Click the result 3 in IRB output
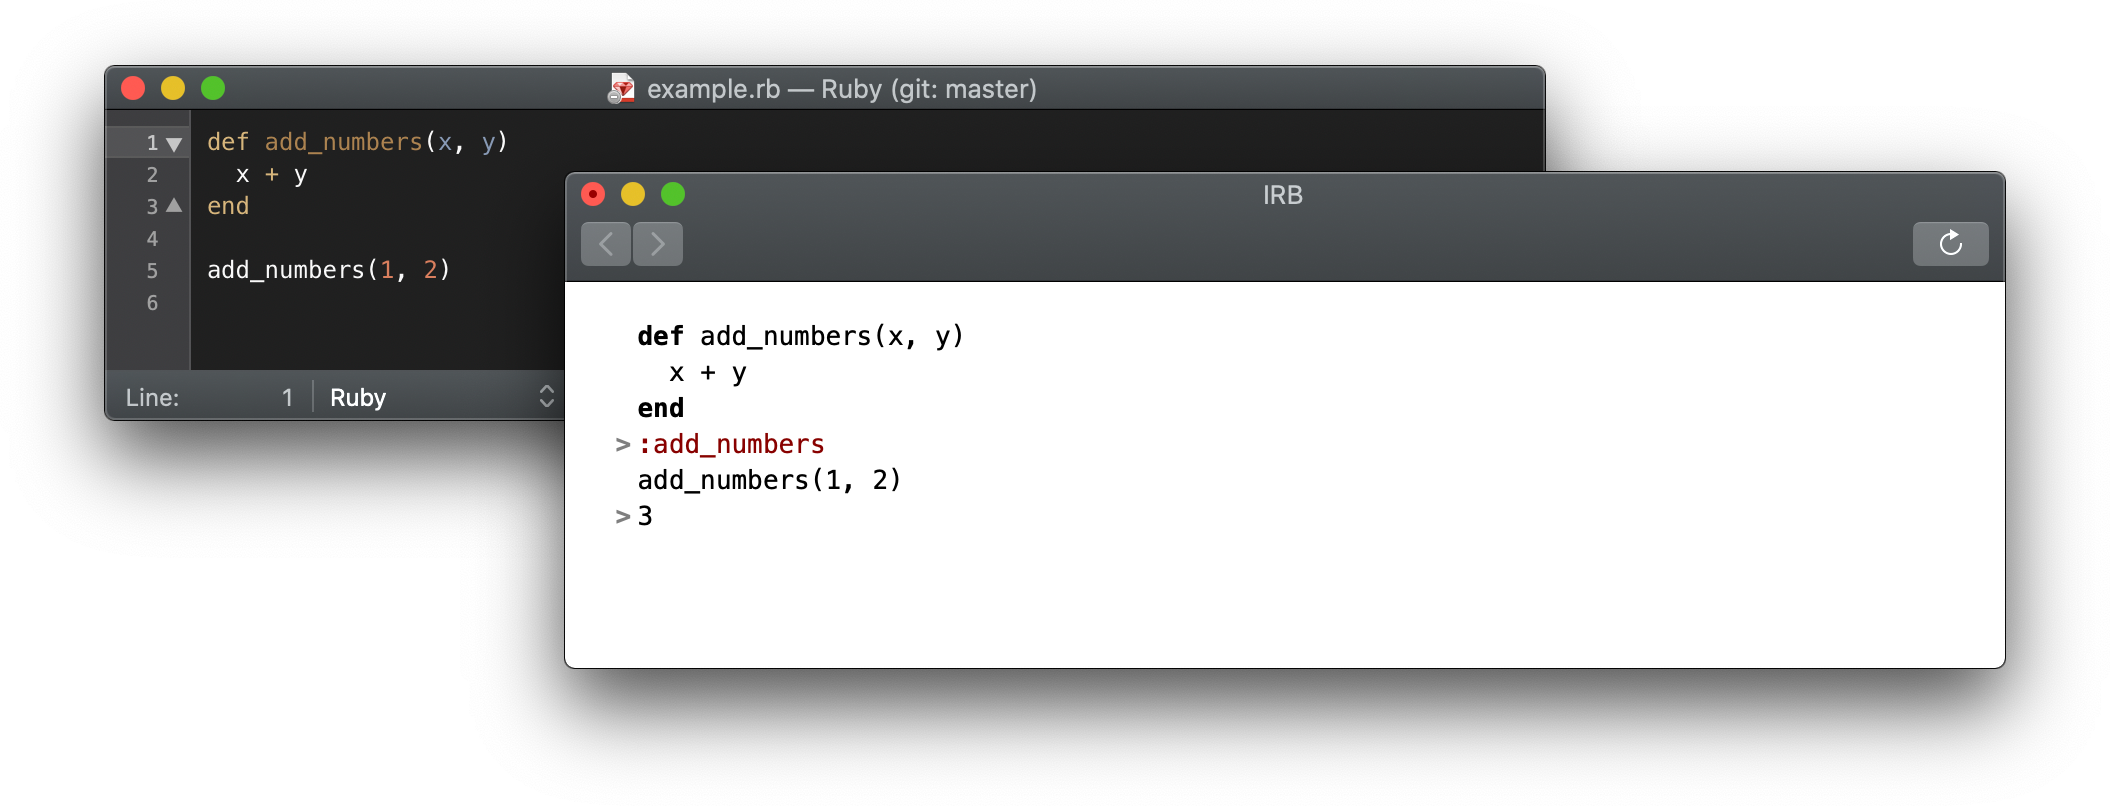 645,516
